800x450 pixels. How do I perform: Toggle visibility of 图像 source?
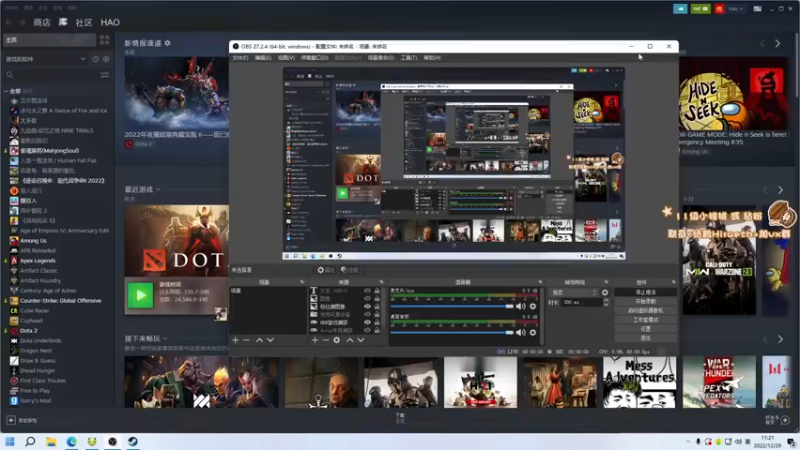tap(367, 298)
